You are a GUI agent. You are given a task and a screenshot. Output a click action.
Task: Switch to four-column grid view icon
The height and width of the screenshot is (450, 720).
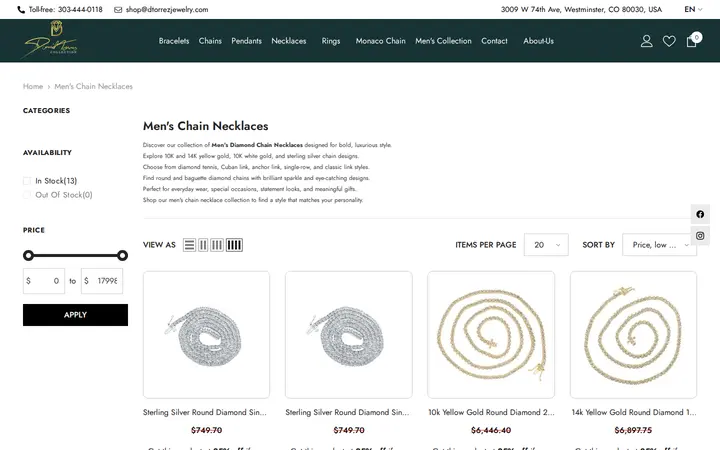pyautogui.click(x=234, y=245)
